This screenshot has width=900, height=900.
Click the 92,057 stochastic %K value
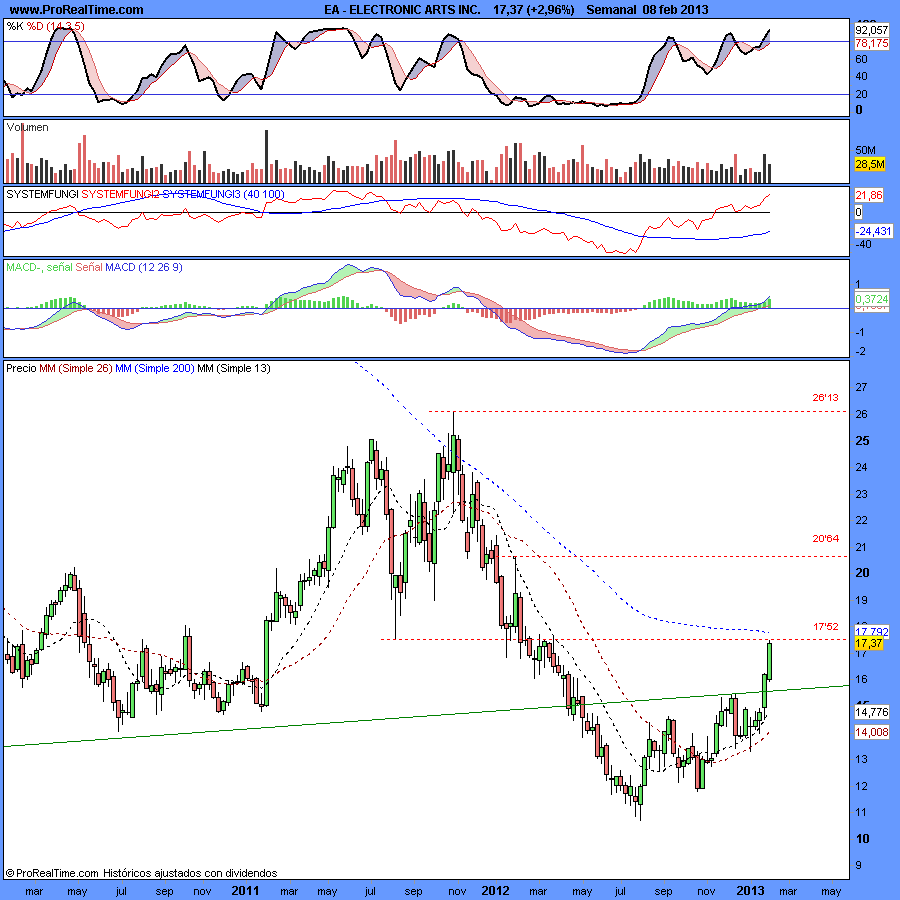click(x=871, y=30)
